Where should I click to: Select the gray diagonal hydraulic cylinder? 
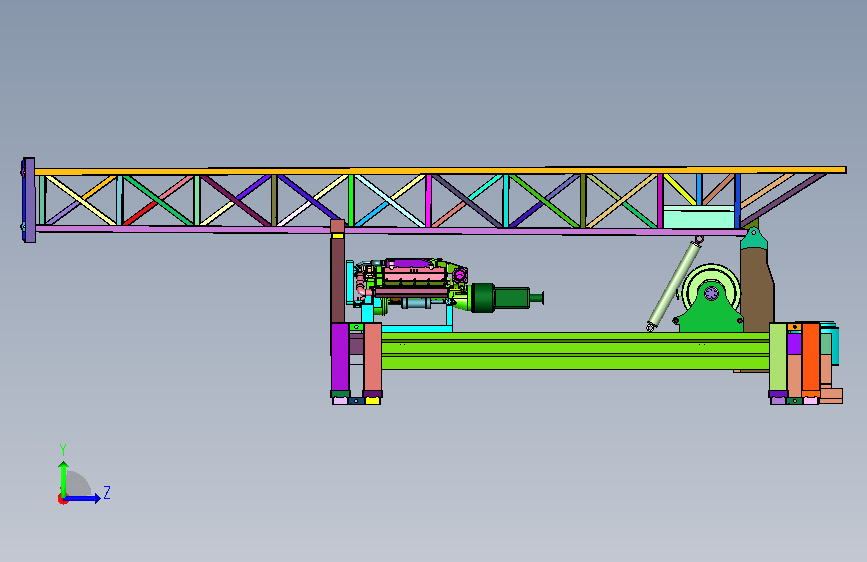[674, 284]
